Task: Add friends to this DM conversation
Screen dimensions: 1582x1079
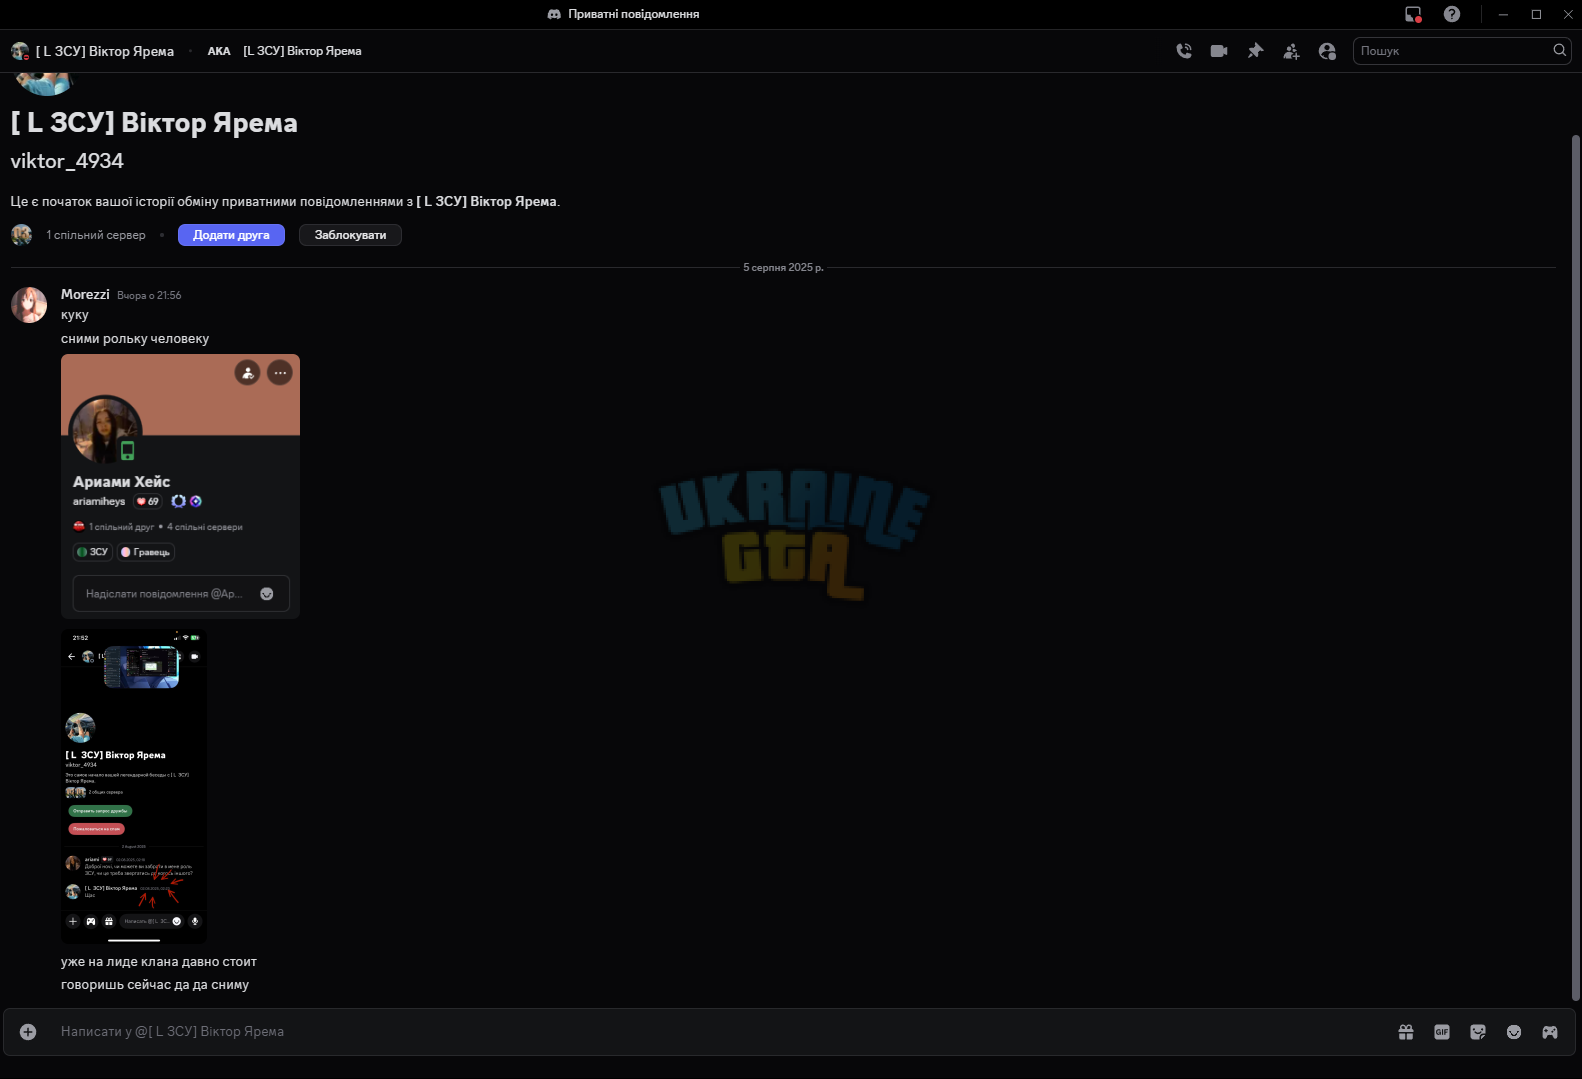Action: [1291, 51]
